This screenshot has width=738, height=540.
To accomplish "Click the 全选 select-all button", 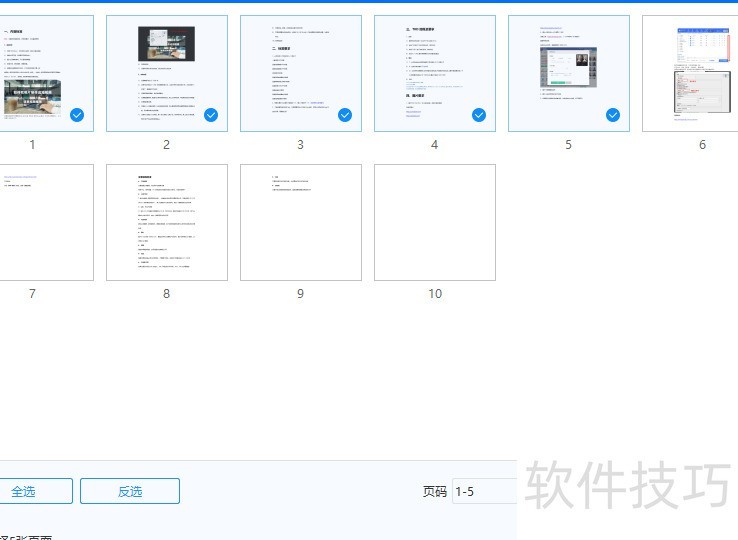I will [36, 491].
